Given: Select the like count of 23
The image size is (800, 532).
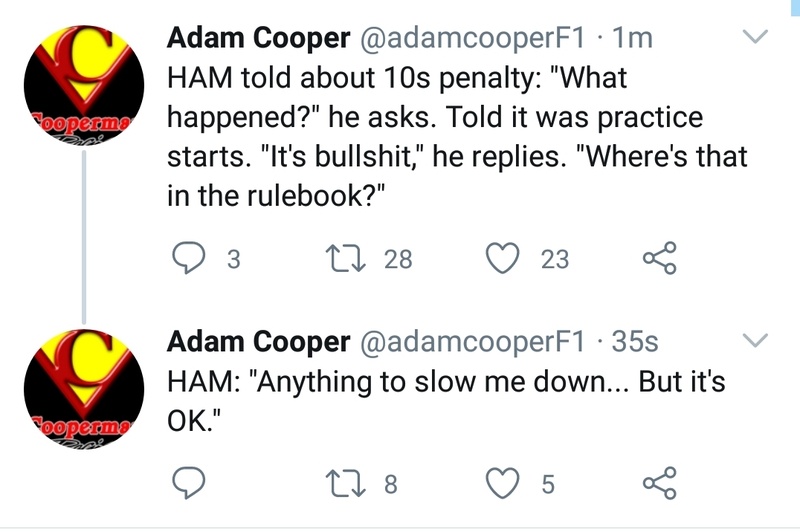Looking at the screenshot, I should coord(555,259).
